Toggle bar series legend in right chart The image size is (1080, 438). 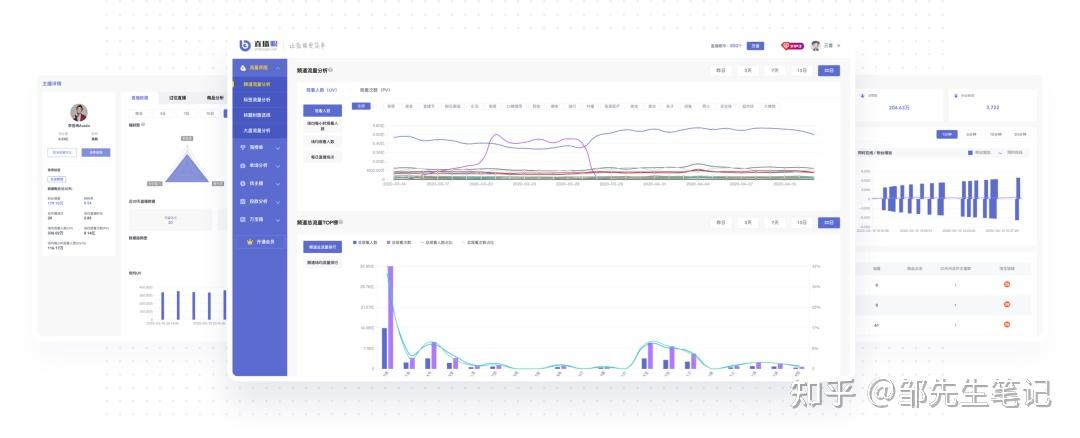pos(979,152)
